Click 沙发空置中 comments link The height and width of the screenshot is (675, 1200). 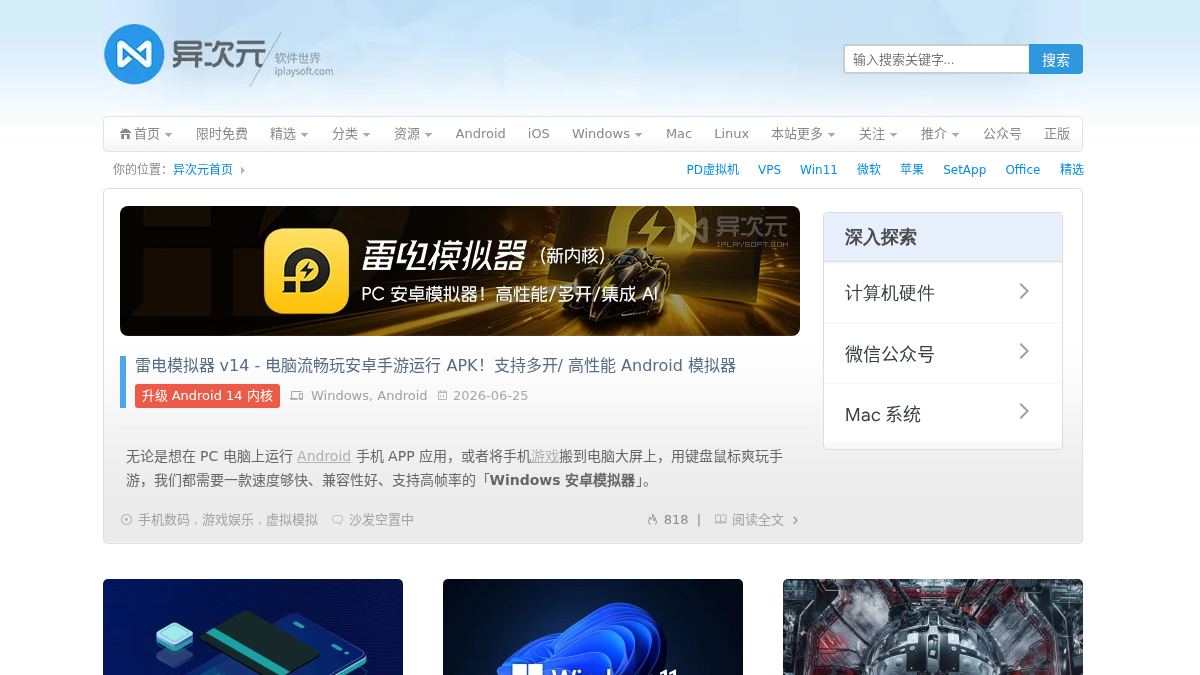coord(381,520)
